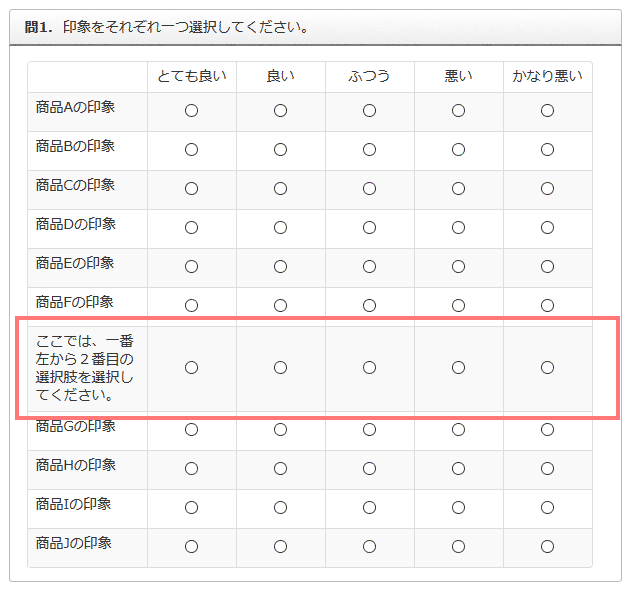The height and width of the screenshot is (590, 636).
Task: Mark 商品Cの印象 as とても良い
Action: (x=191, y=189)
